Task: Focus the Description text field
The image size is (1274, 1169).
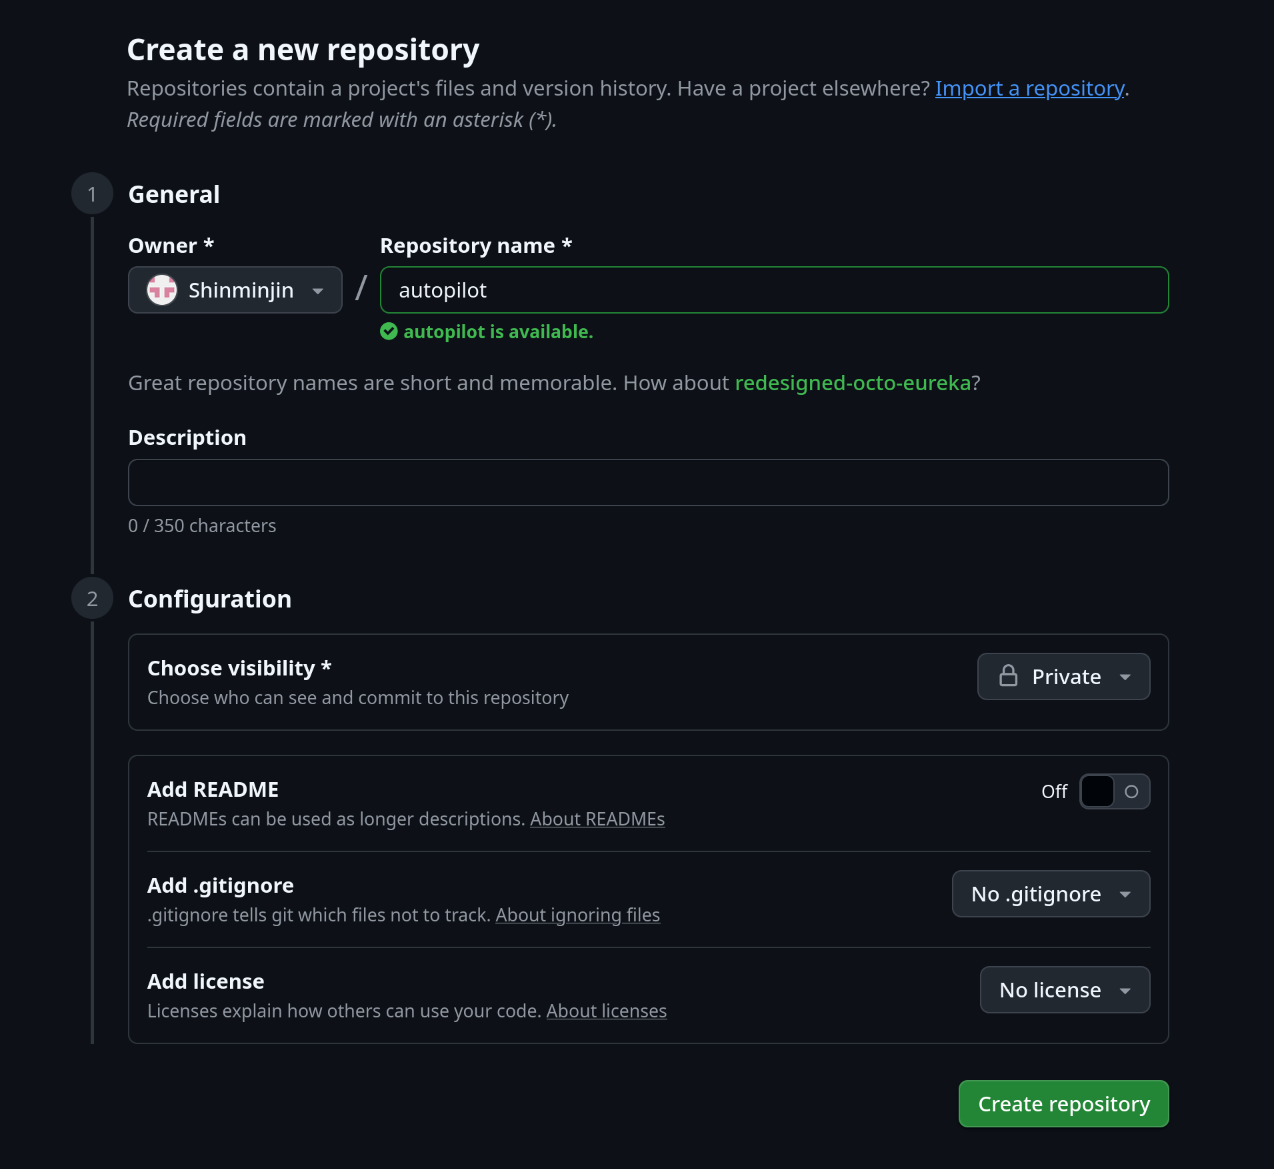Action: click(x=648, y=483)
